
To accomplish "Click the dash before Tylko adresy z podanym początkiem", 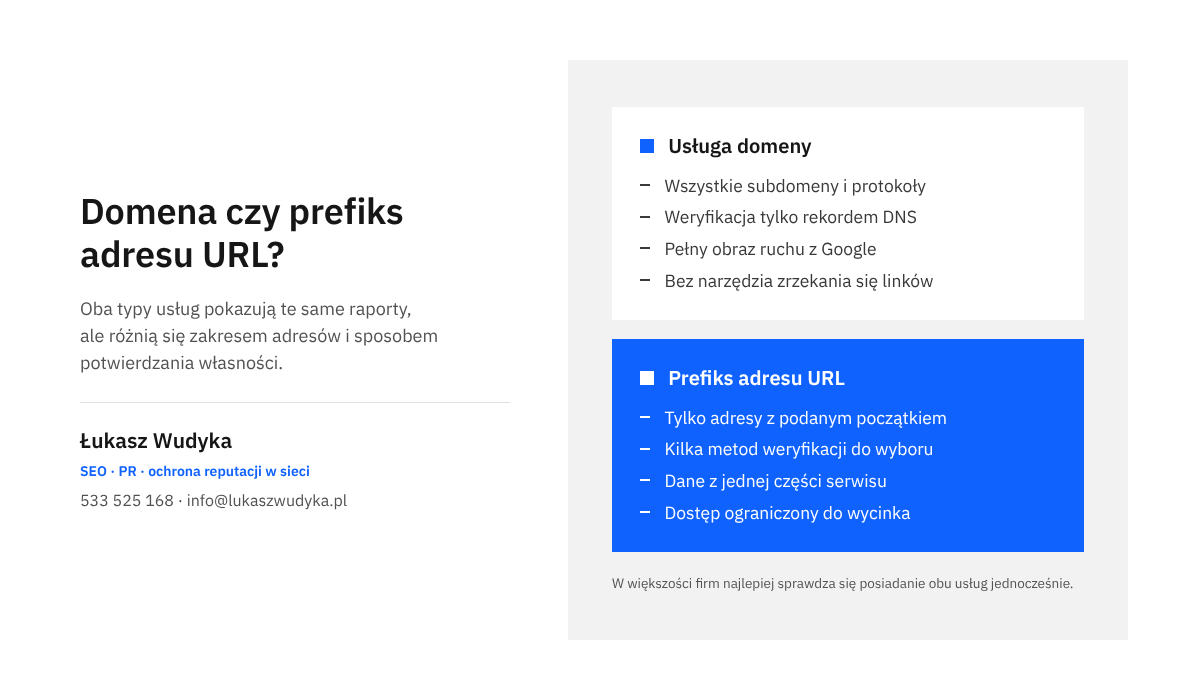I will pyautogui.click(x=645, y=417).
